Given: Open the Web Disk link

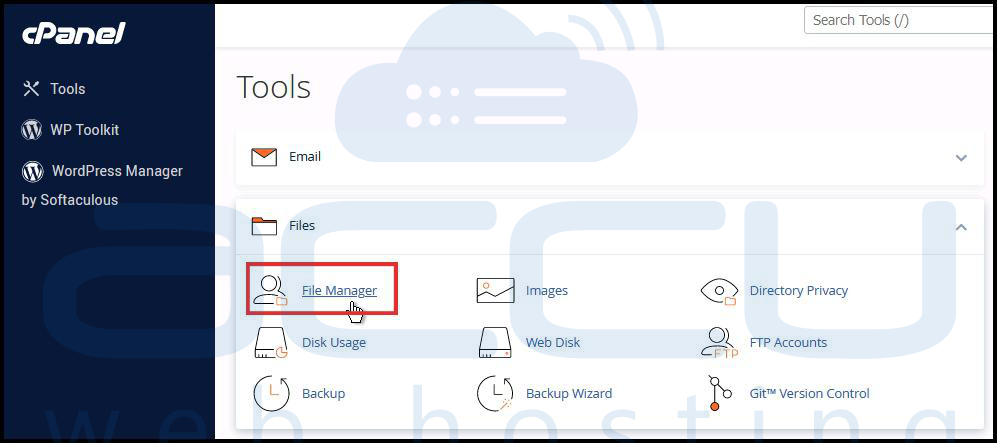Looking at the screenshot, I should point(553,343).
